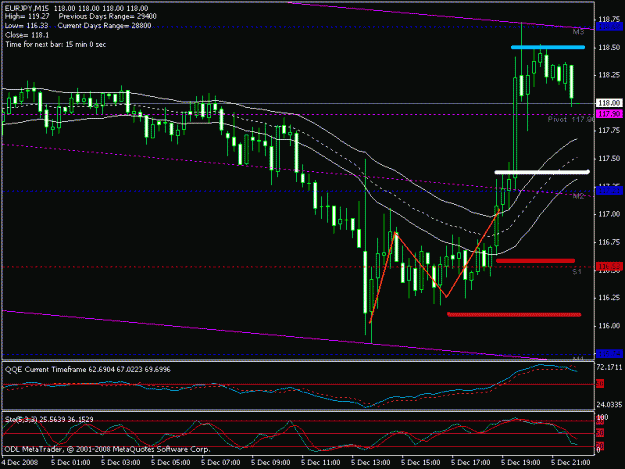Click the white 118.00 current price tag
Image resolution: width=625 pixels, height=469 pixels.
pos(609,103)
